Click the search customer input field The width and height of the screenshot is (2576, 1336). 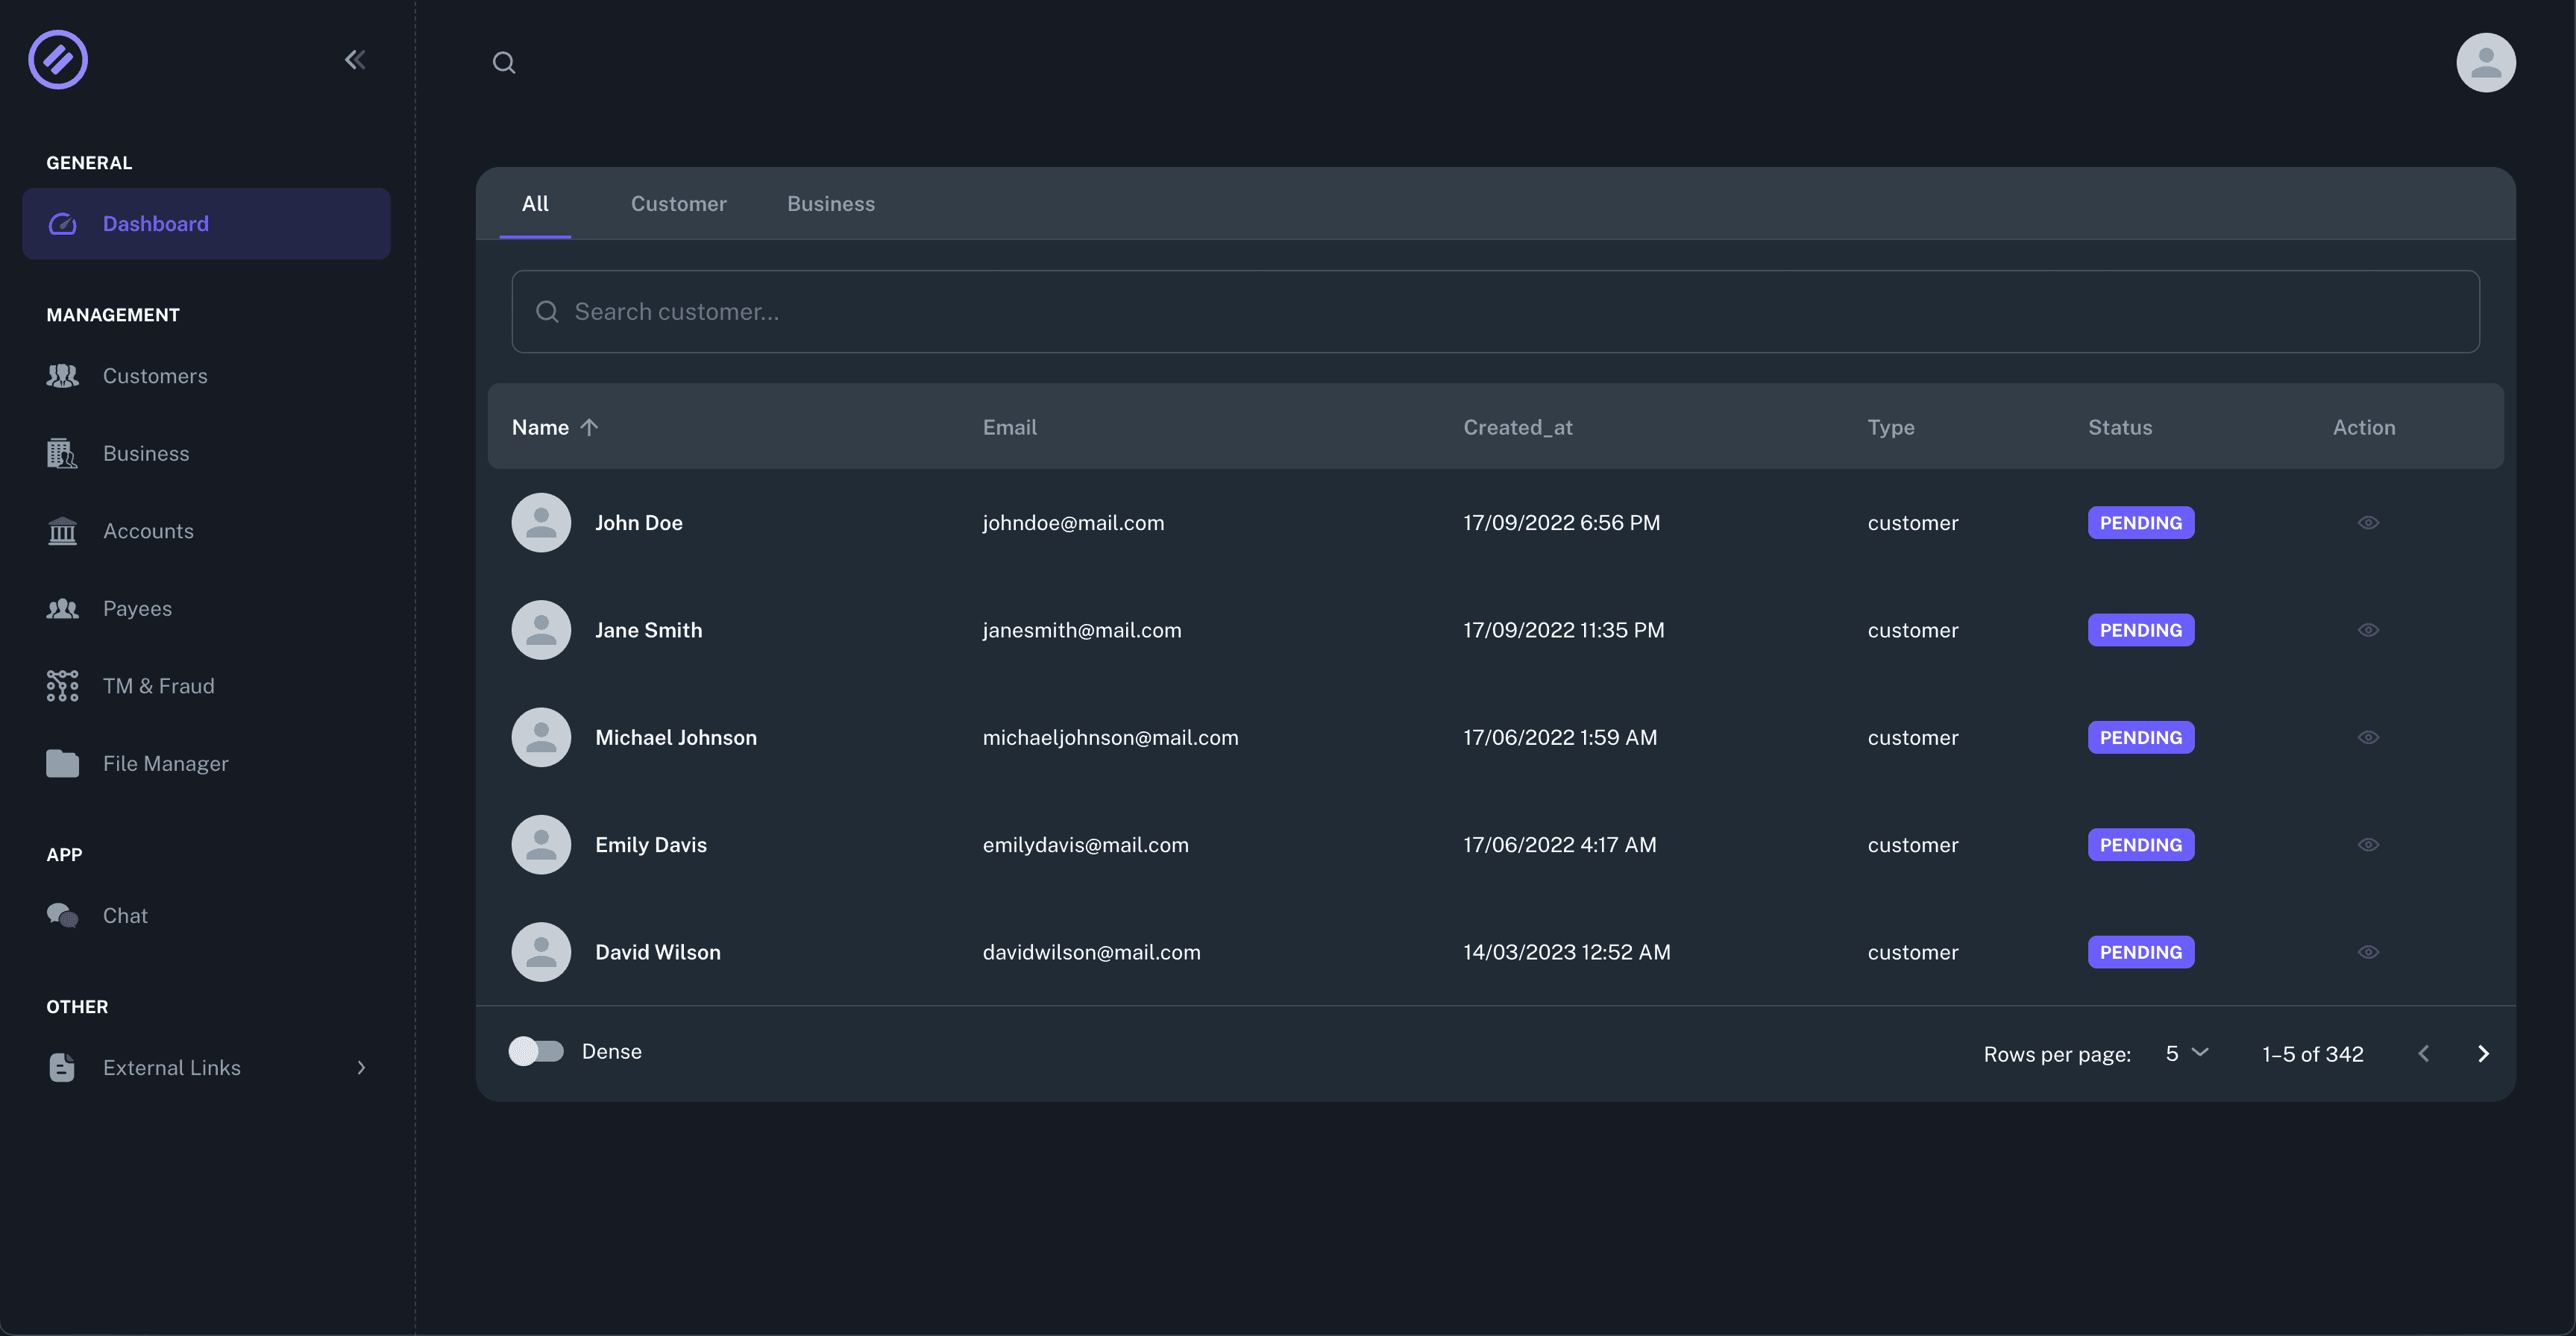tap(1496, 310)
